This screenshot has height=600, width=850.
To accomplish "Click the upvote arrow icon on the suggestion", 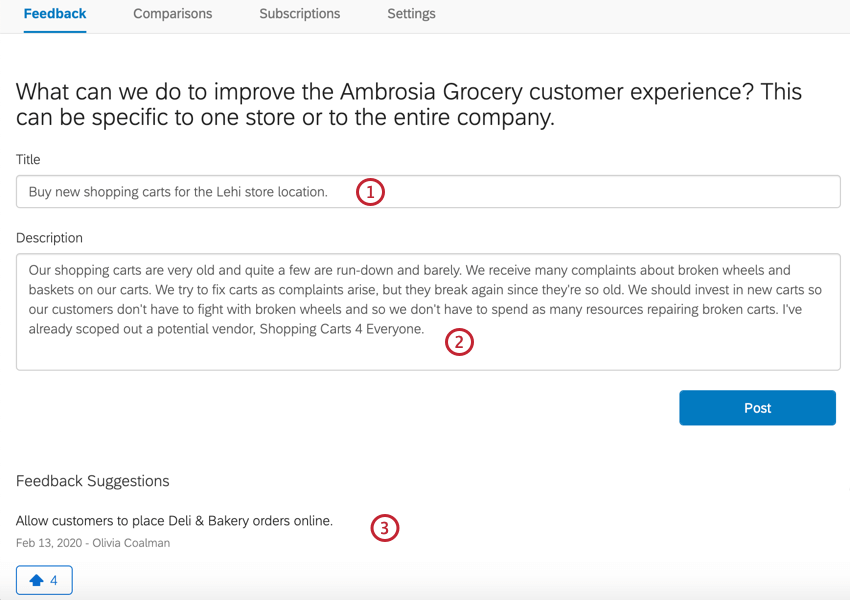I will coord(38,579).
